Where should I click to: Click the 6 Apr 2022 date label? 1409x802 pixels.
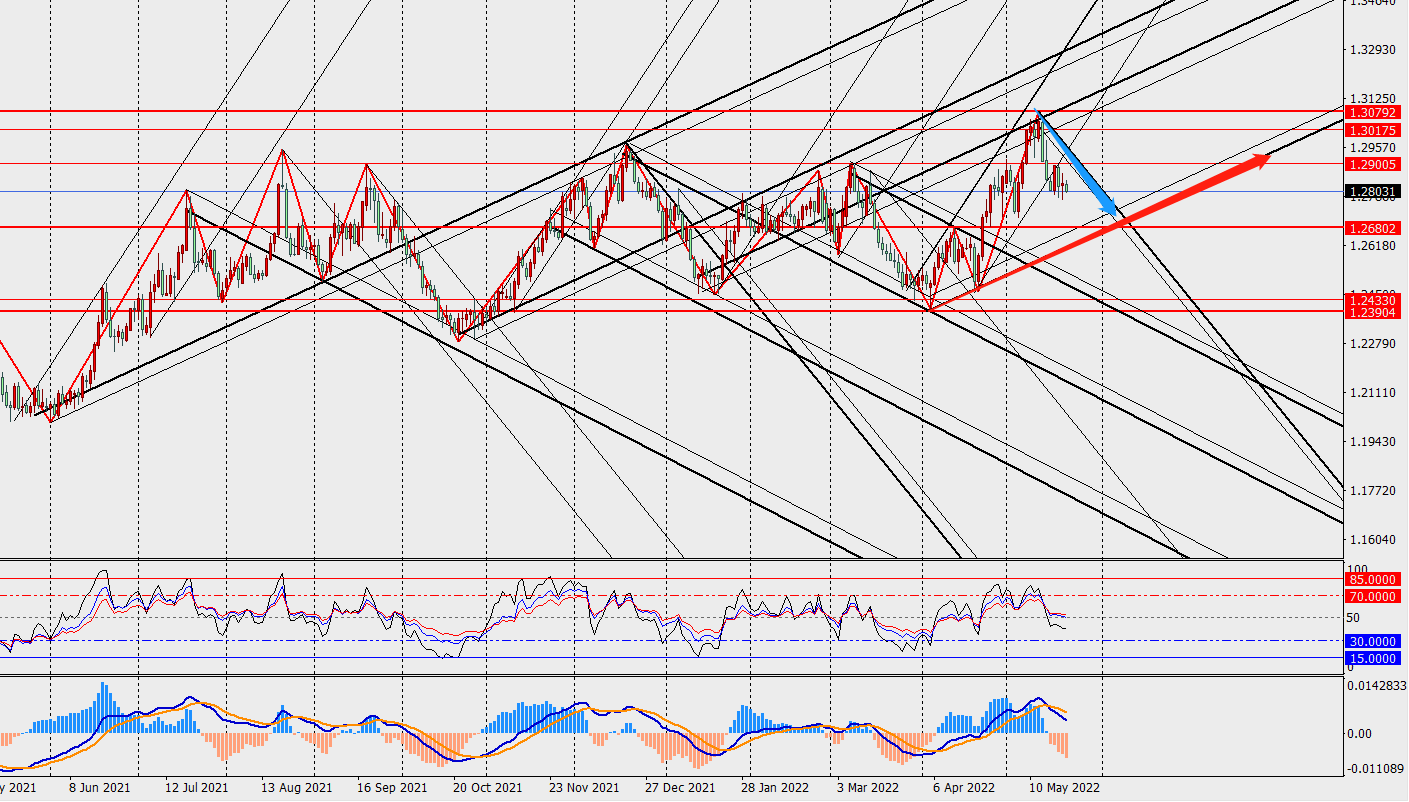[963, 788]
